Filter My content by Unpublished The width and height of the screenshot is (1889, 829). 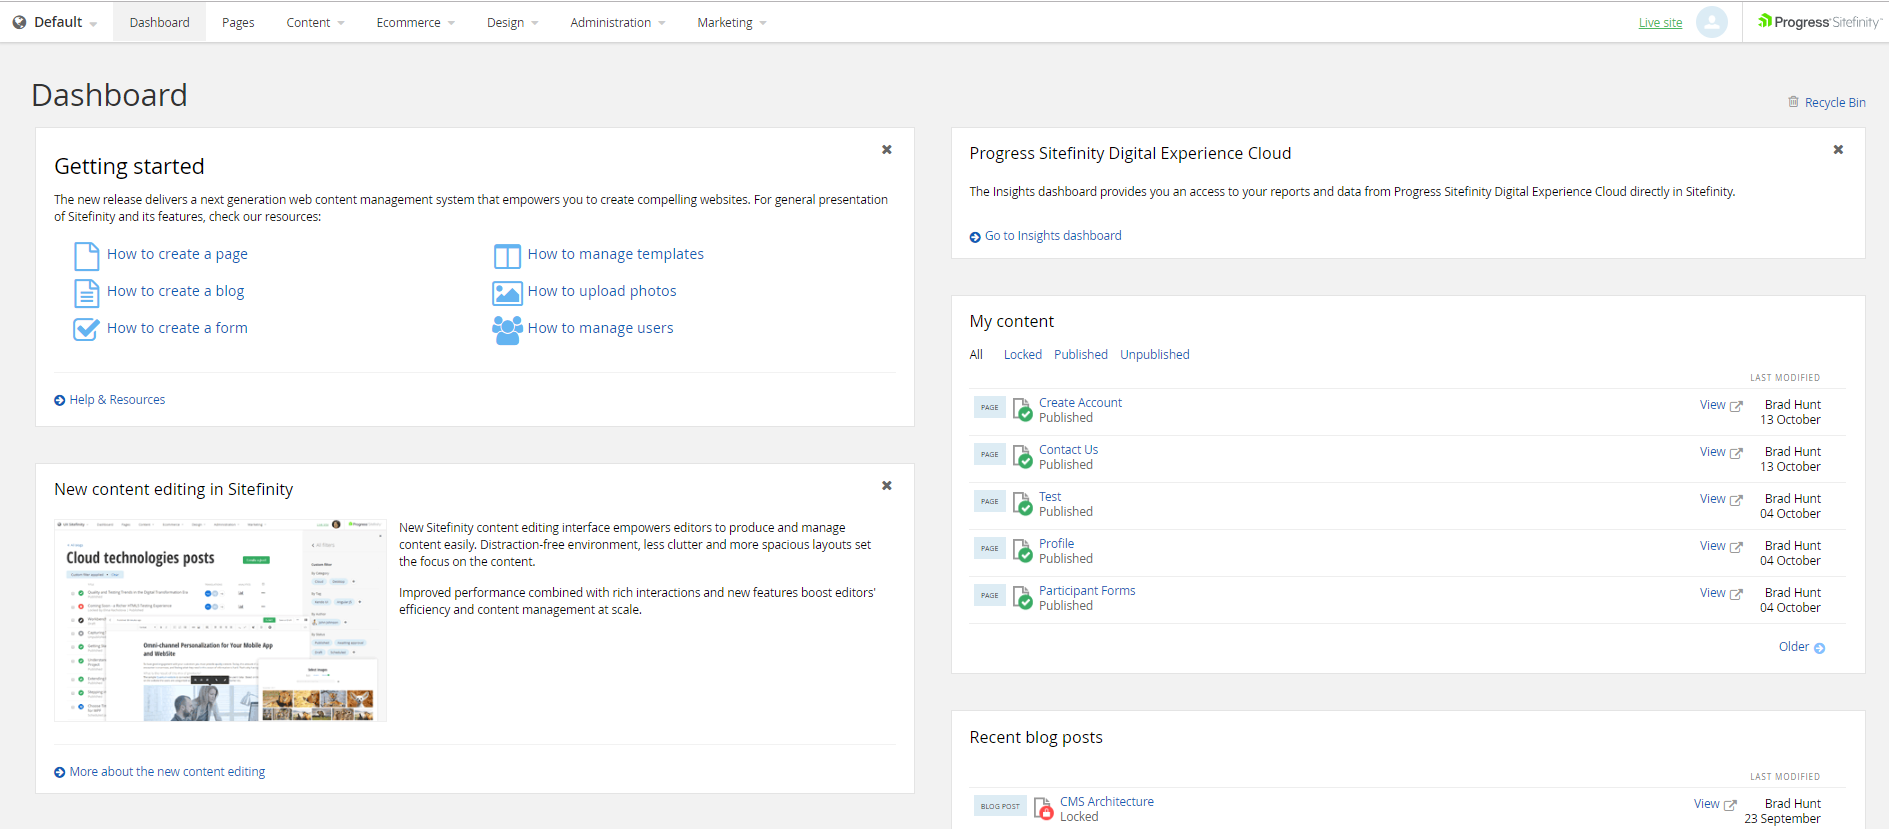pyautogui.click(x=1154, y=354)
